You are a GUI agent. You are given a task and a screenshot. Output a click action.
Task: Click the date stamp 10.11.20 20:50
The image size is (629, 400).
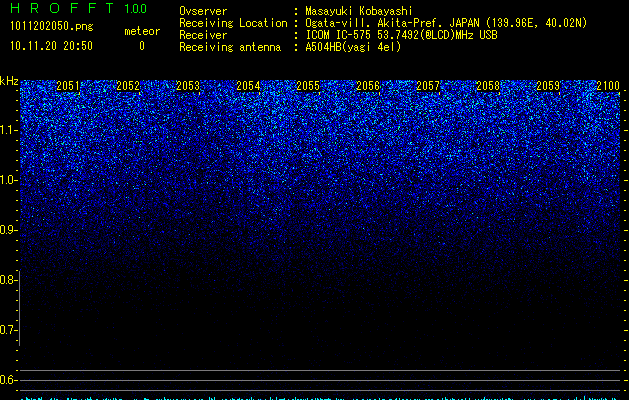click(51, 46)
